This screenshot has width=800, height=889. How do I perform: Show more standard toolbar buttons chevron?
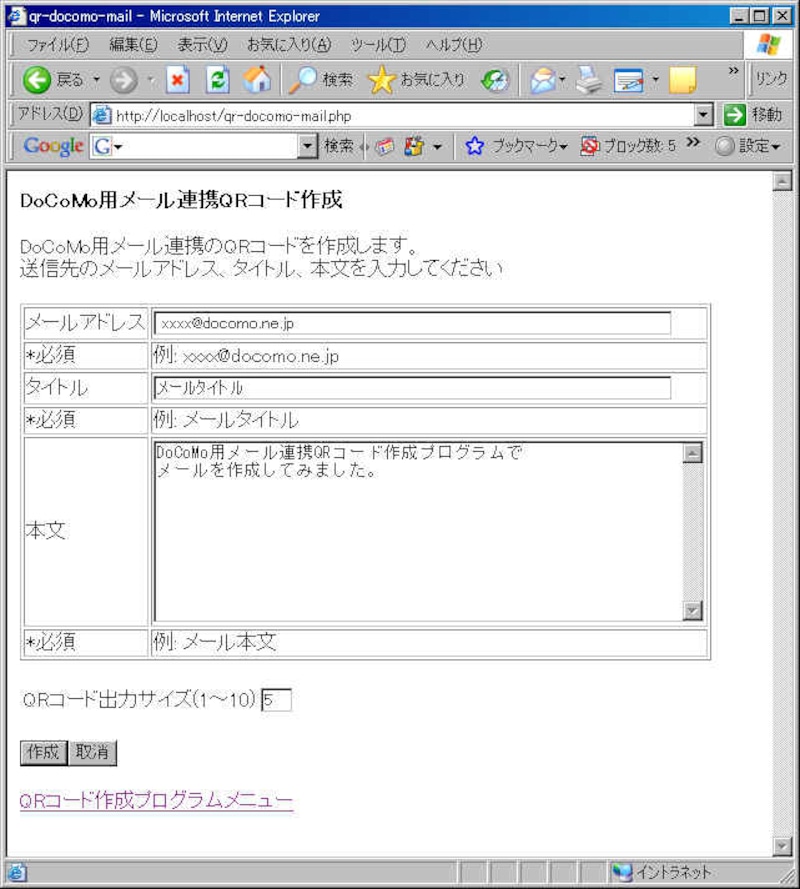point(734,70)
